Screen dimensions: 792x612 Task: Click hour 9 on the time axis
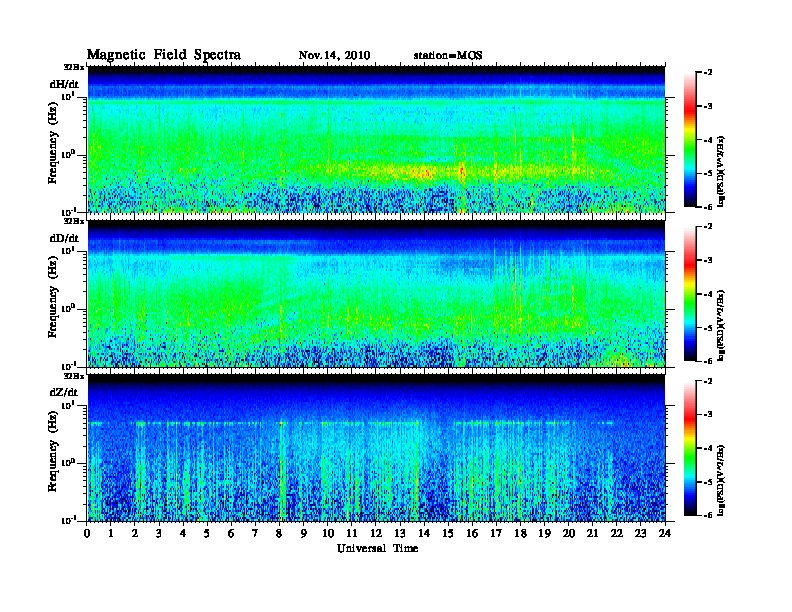304,534
